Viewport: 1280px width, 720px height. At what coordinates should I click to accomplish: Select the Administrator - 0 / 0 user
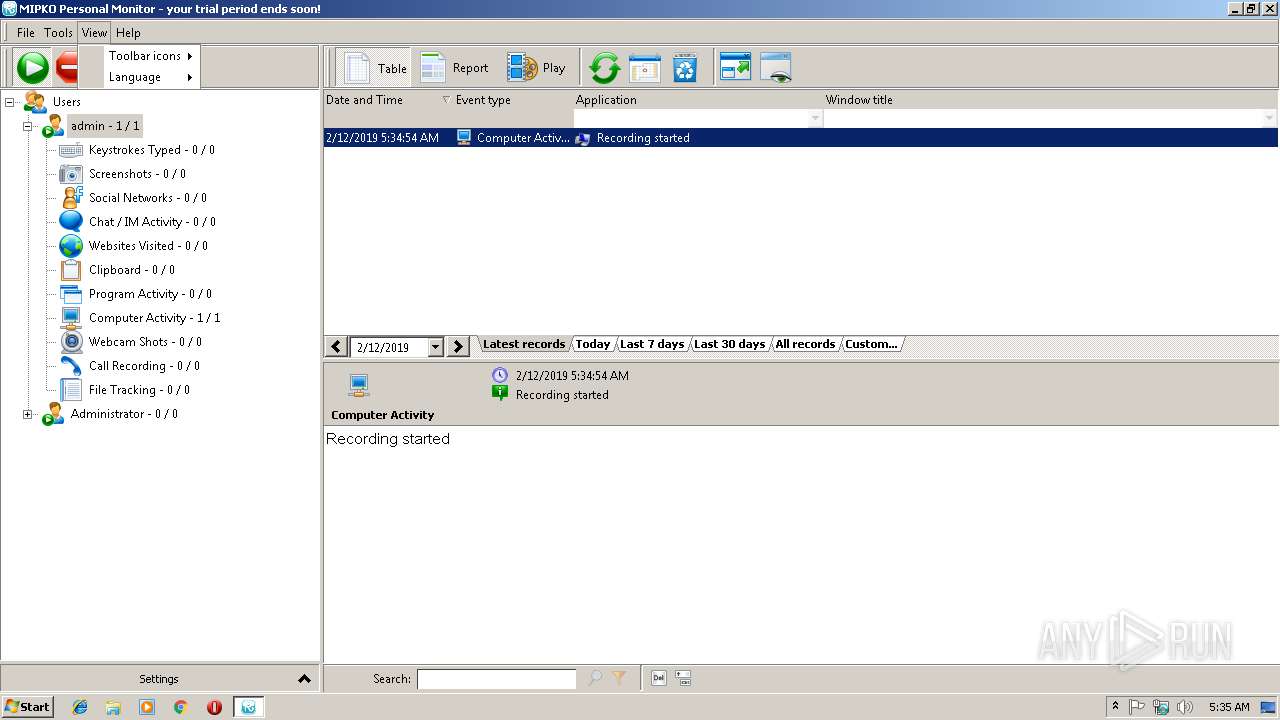point(124,414)
